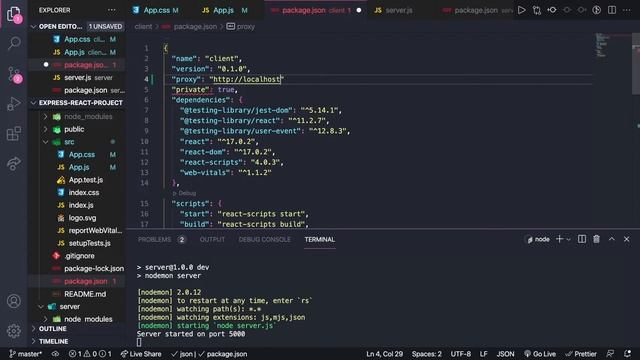Open Live Share view in activity bar
The width and height of the screenshot is (640, 360).
click(x=14, y=163)
